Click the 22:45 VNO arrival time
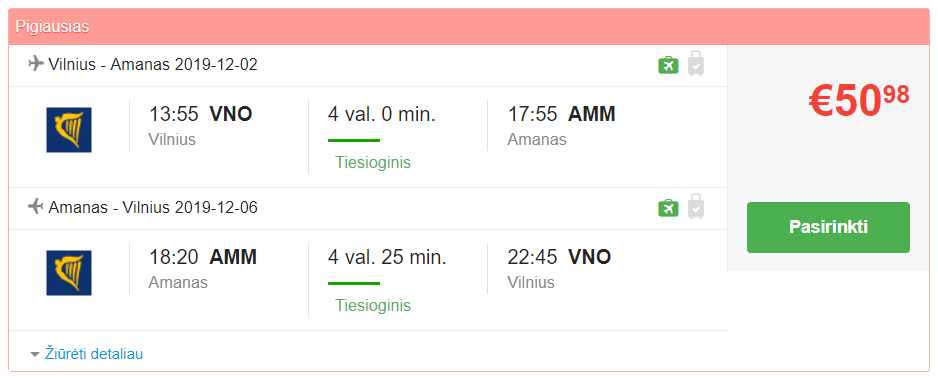Viewport: 938px width, 379px height. pyautogui.click(x=559, y=257)
